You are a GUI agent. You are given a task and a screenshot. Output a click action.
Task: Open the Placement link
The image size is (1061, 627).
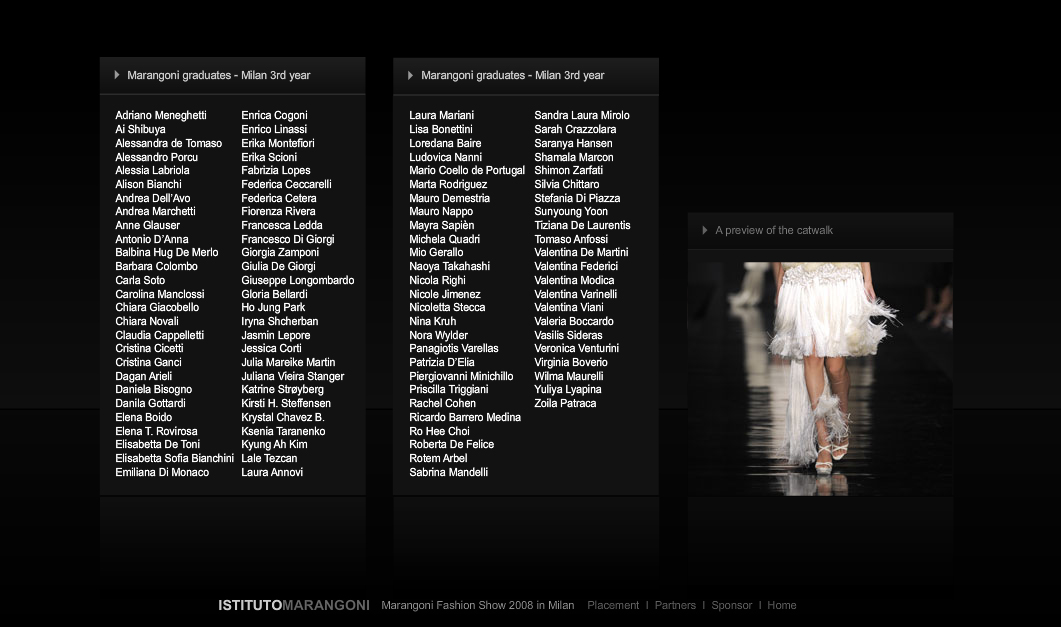click(613, 605)
